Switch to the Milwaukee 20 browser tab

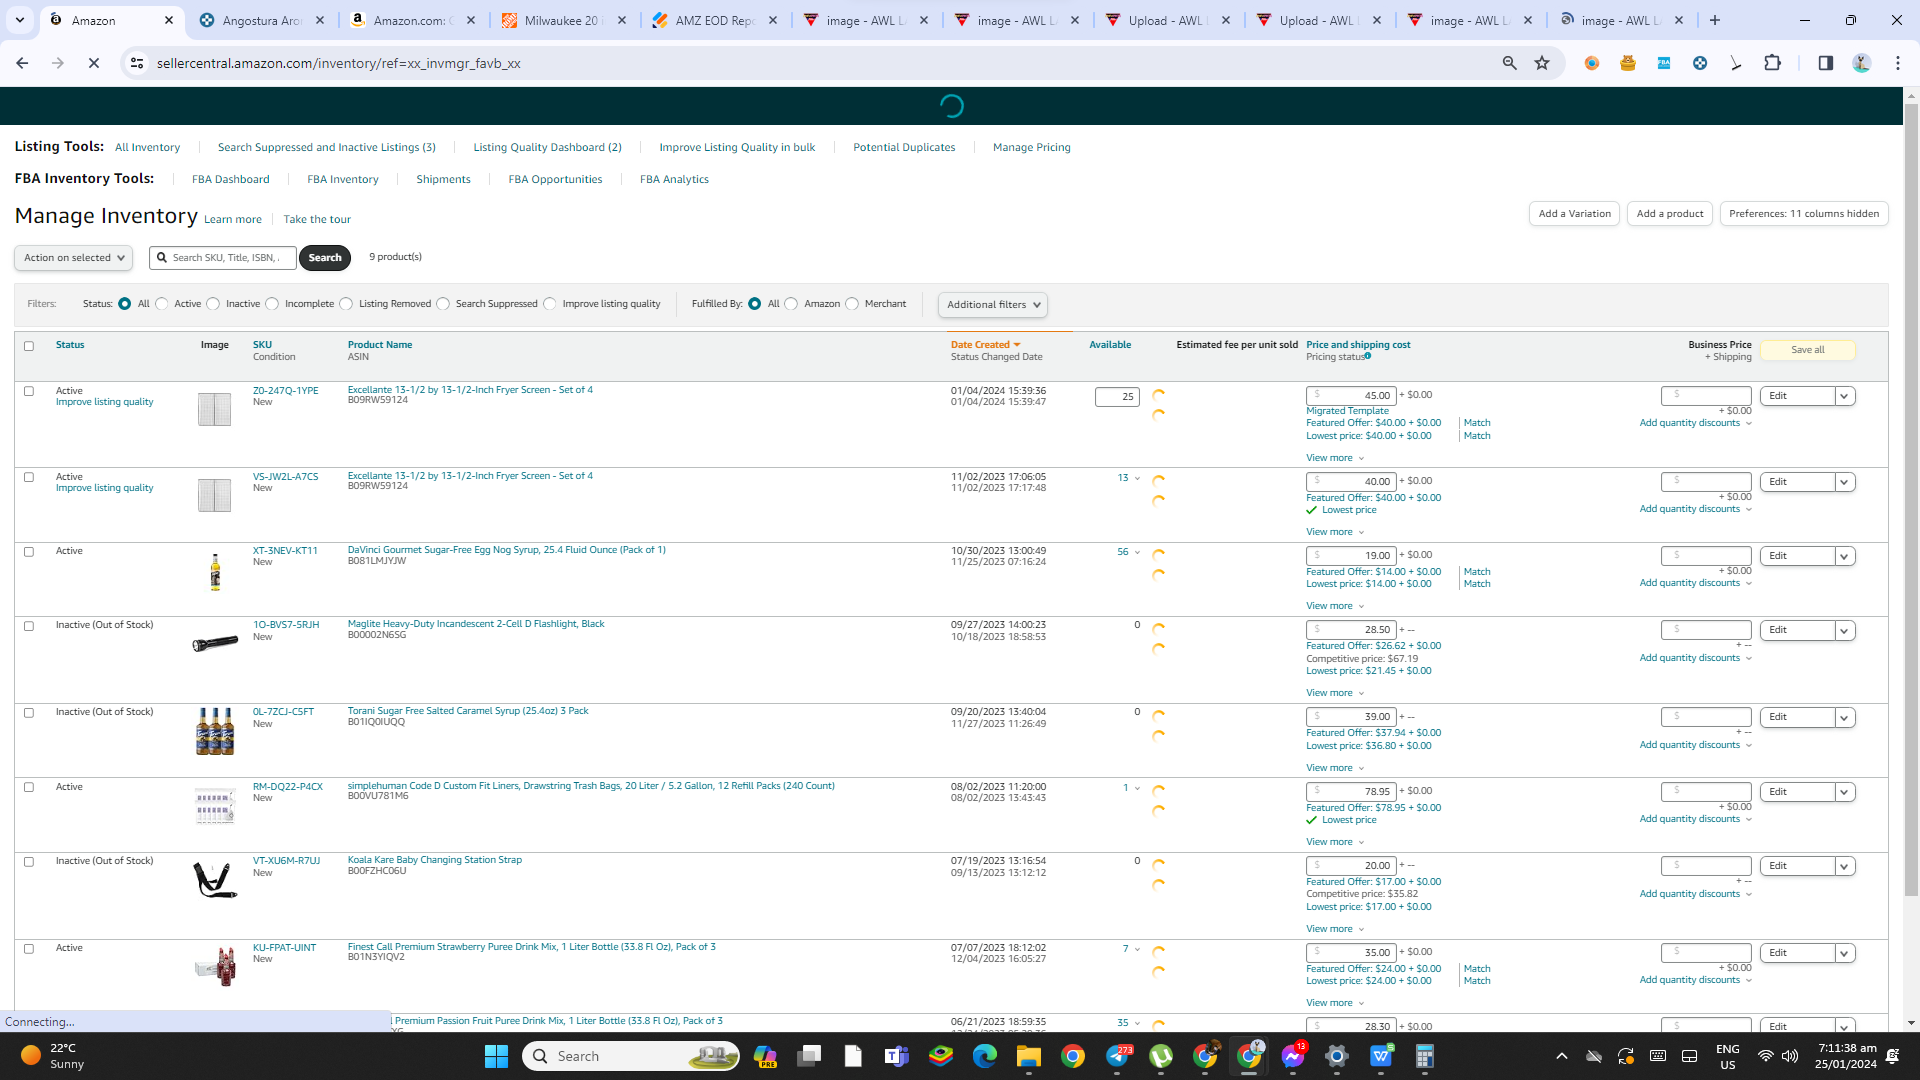click(565, 20)
